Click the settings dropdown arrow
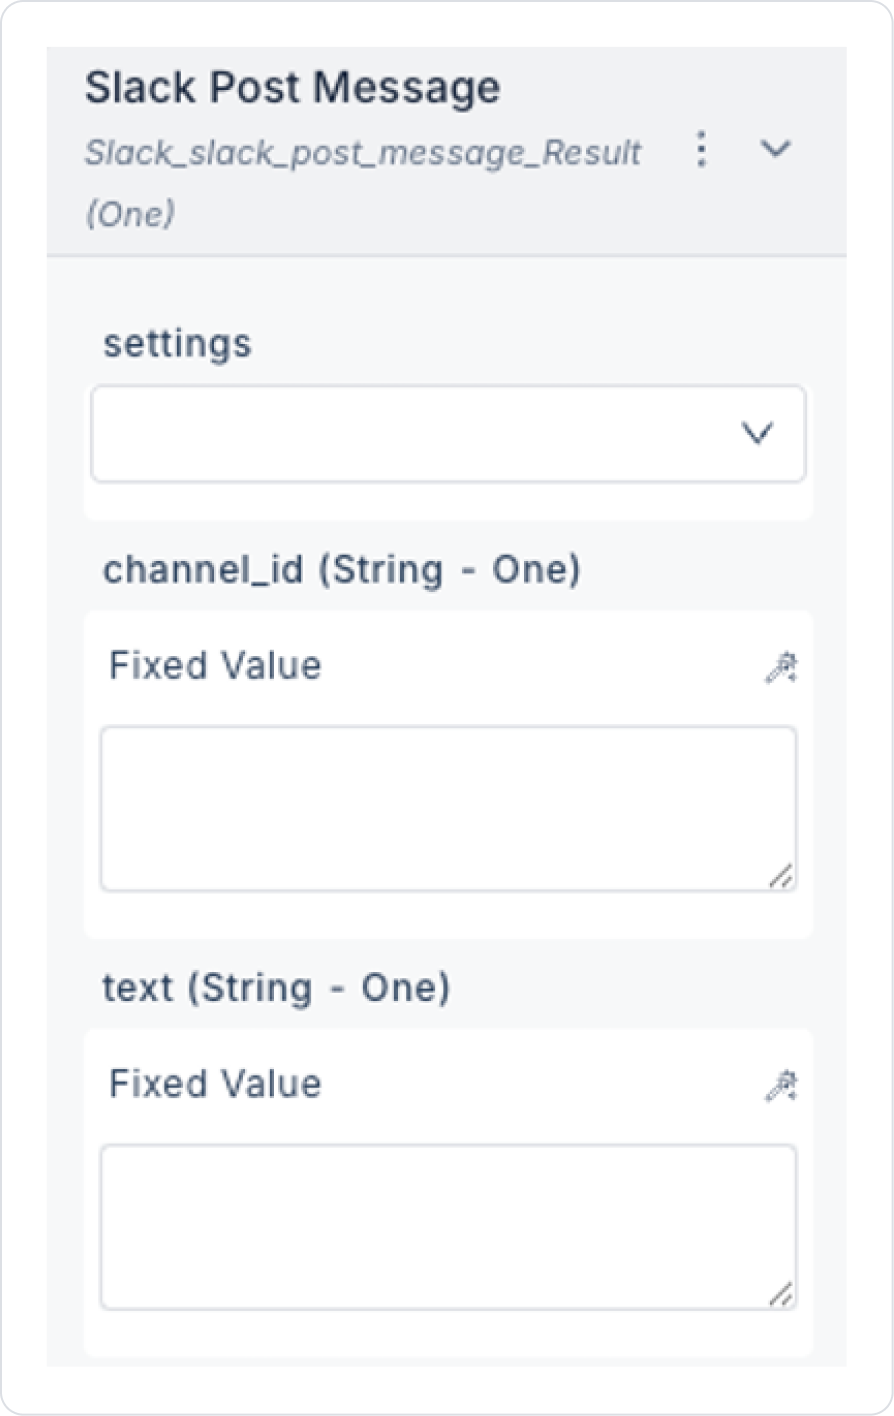The height and width of the screenshot is (1416, 894). pyautogui.click(x=757, y=433)
